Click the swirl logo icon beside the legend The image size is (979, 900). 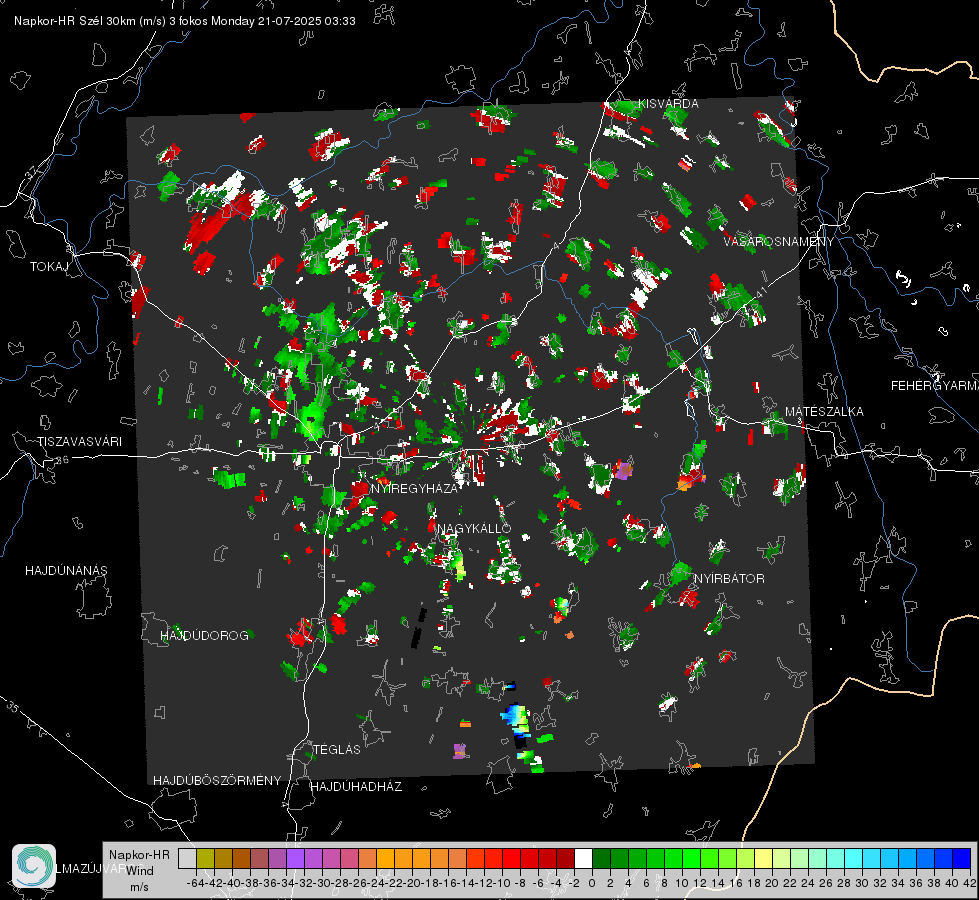click(x=34, y=866)
